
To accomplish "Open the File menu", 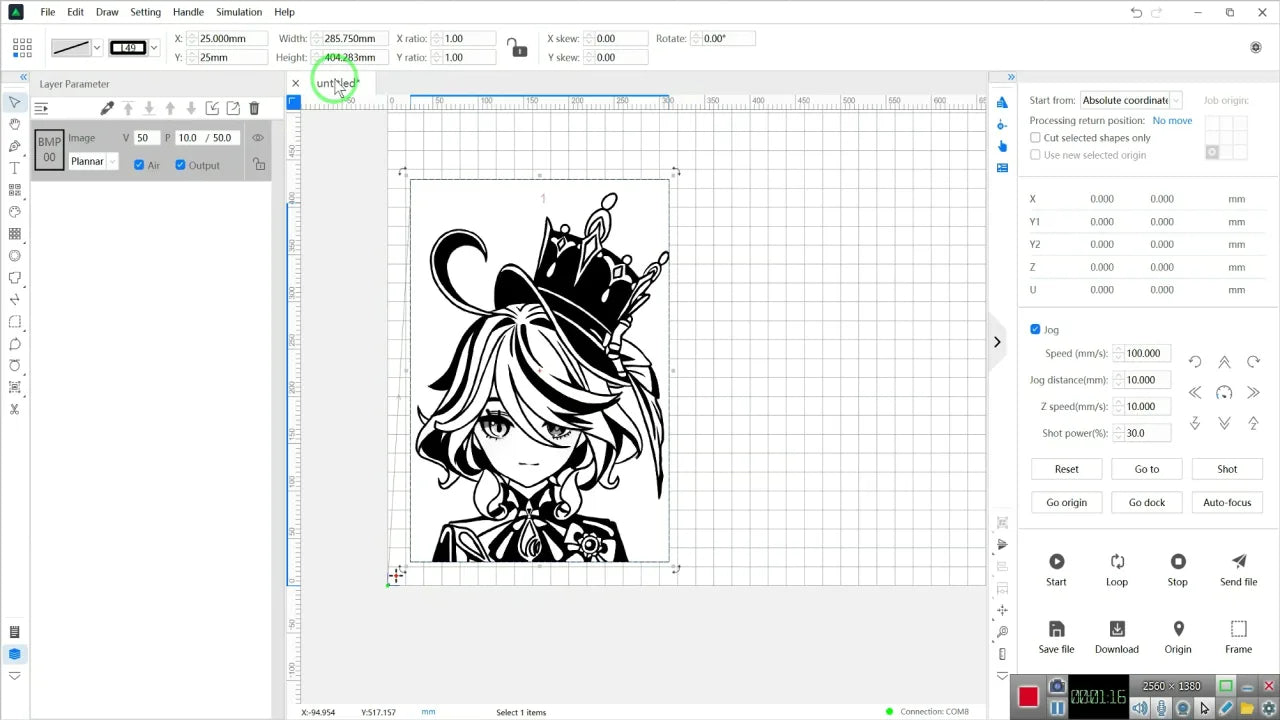I will coord(48,12).
